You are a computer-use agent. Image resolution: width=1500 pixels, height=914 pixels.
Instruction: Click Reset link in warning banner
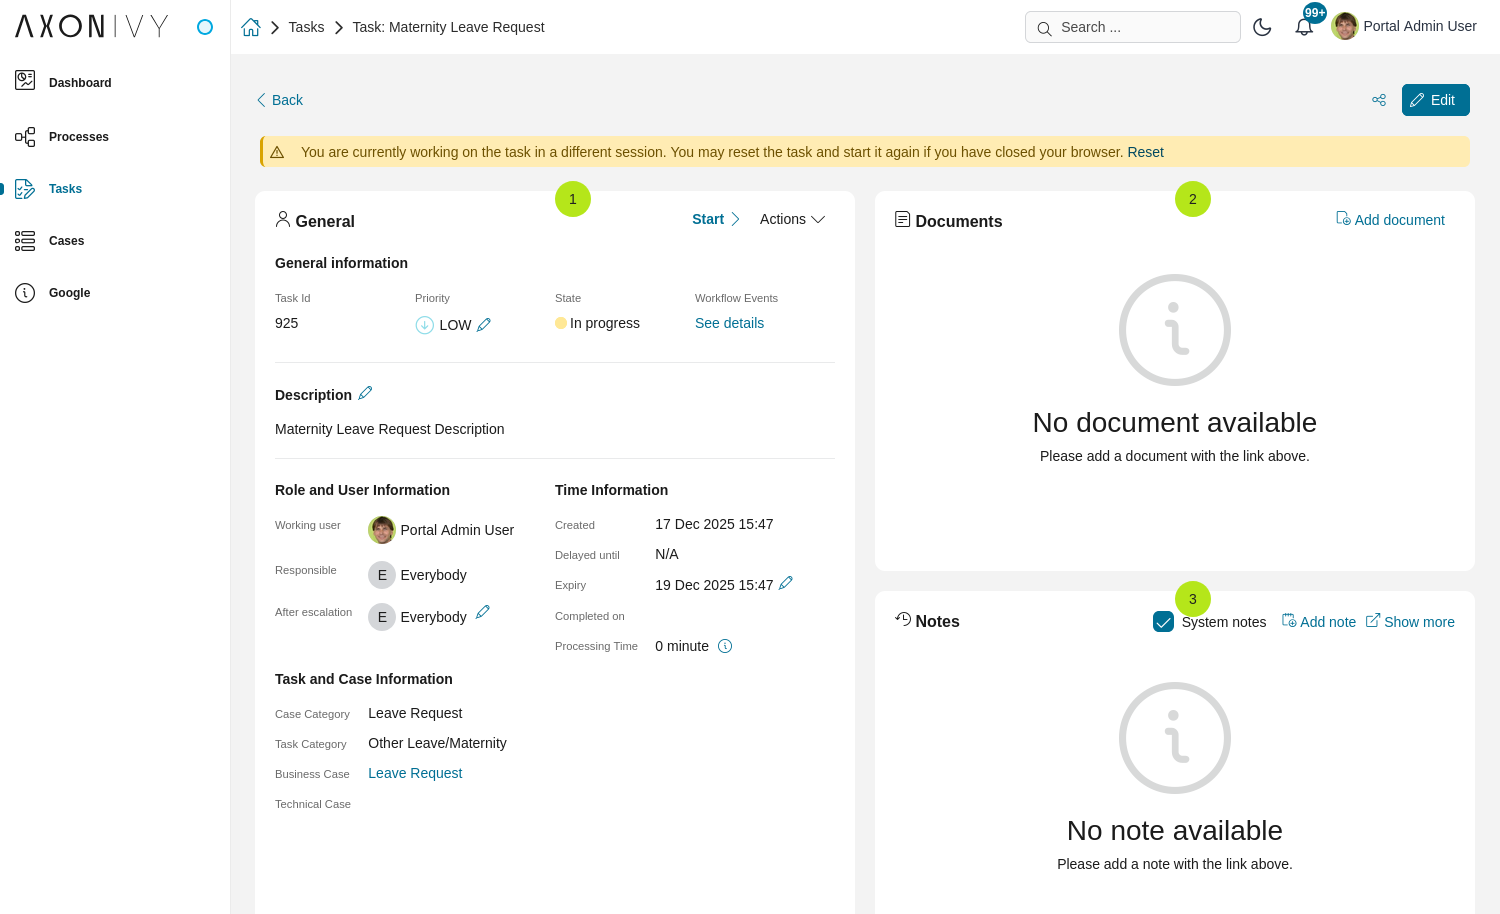coord(1145,152)
